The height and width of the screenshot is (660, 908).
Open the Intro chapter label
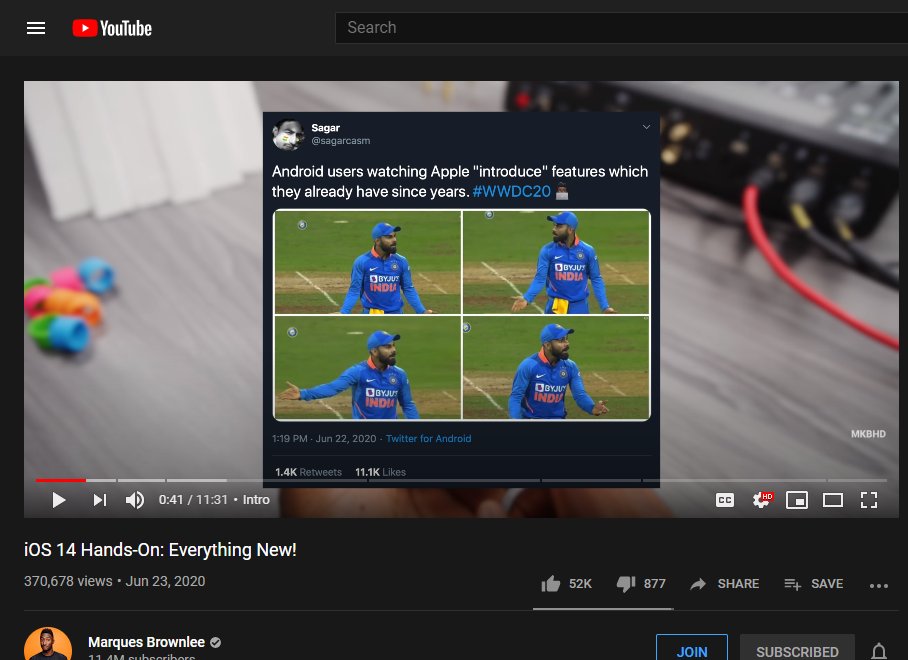tap(256, 500)
